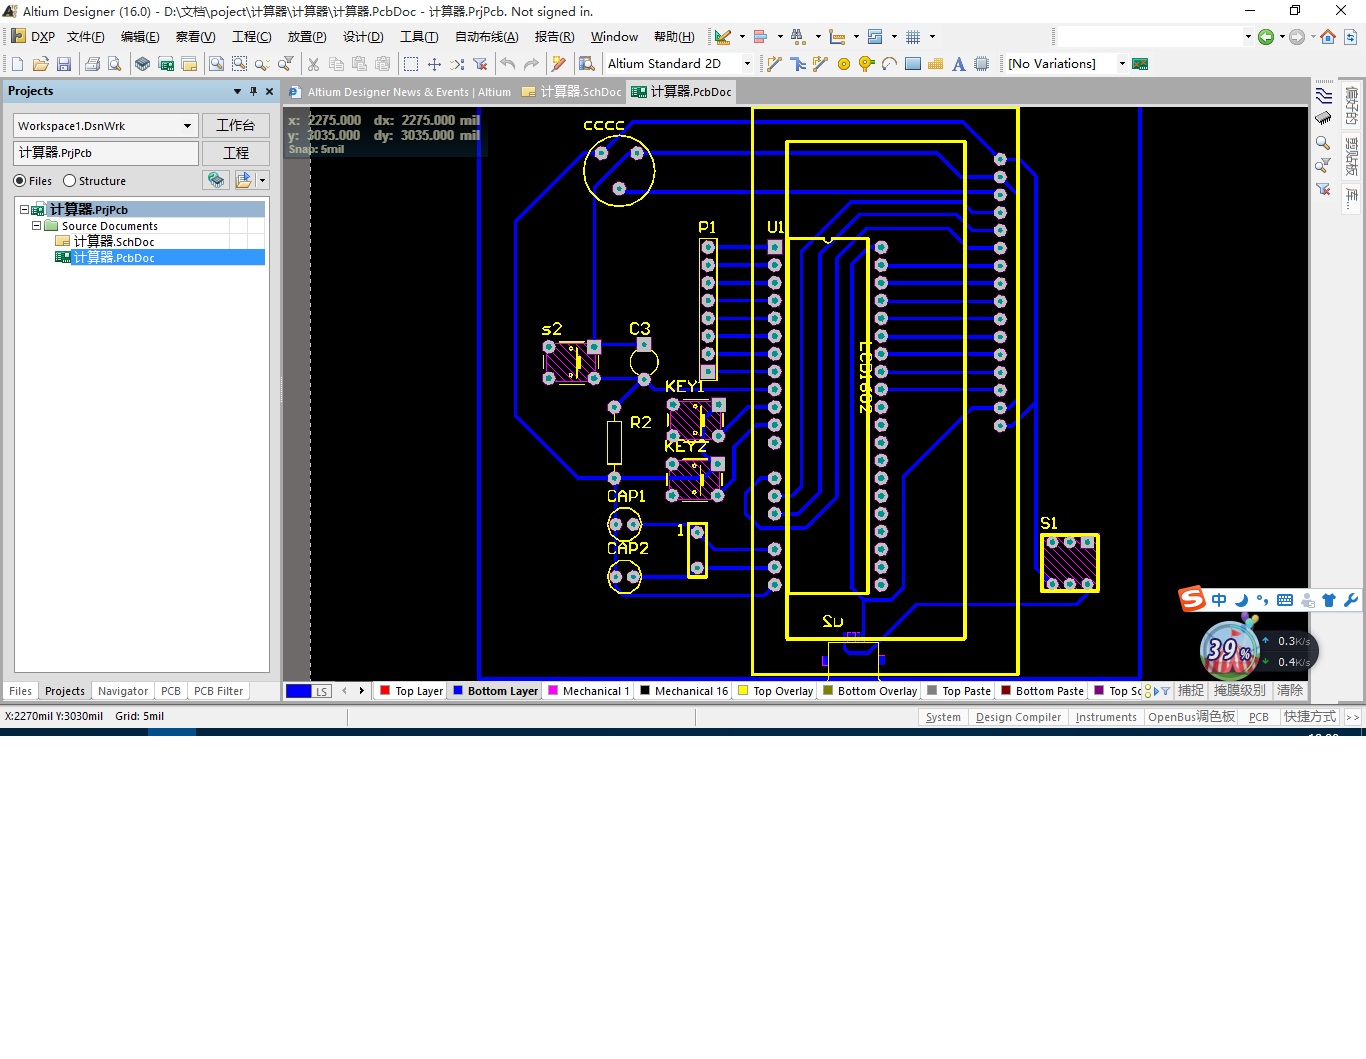Click the green Back navigation arrow
The width and height of the screenshot is (1366, 1059).
[1266, 37]
